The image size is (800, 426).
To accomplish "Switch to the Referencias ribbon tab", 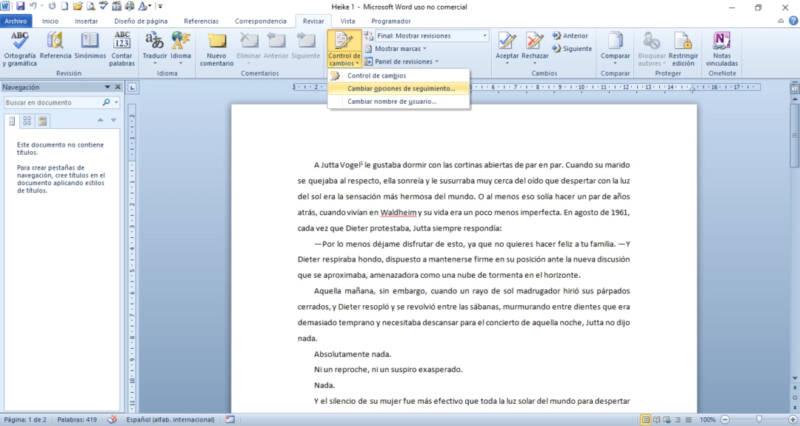I will click(201, 21).
